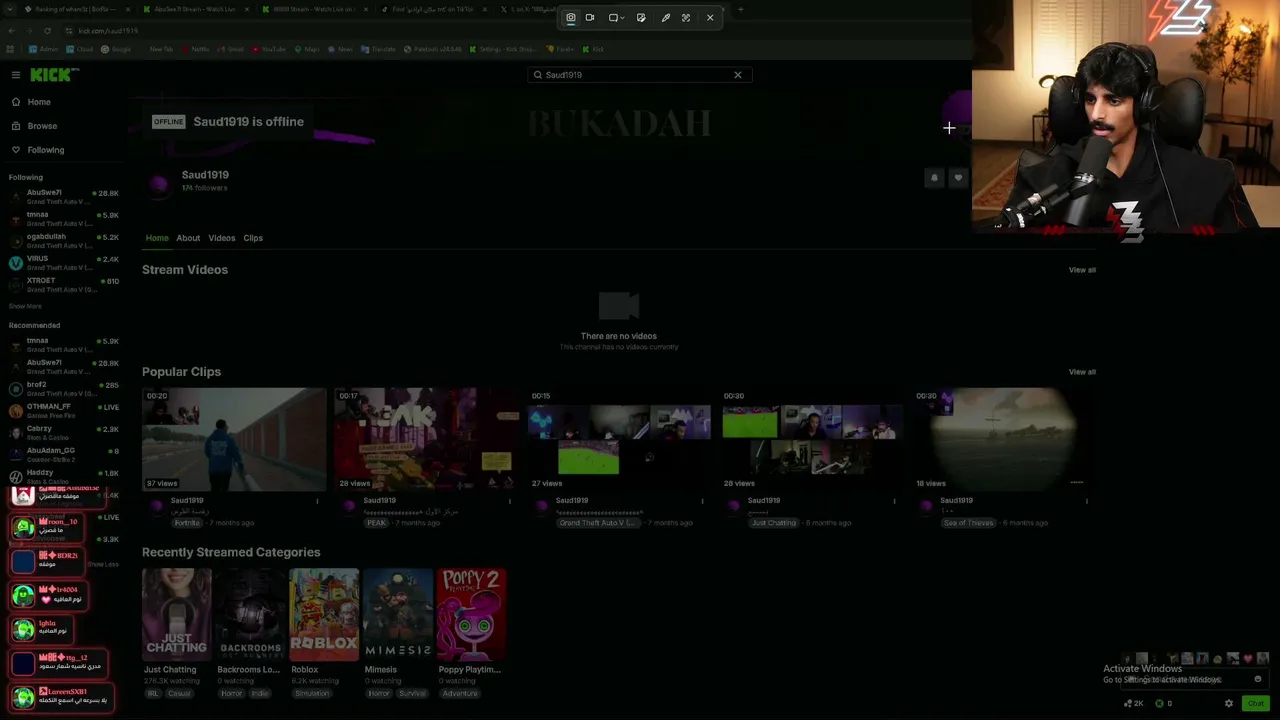Open brof2 channel in Recommended list

point(64,389)
